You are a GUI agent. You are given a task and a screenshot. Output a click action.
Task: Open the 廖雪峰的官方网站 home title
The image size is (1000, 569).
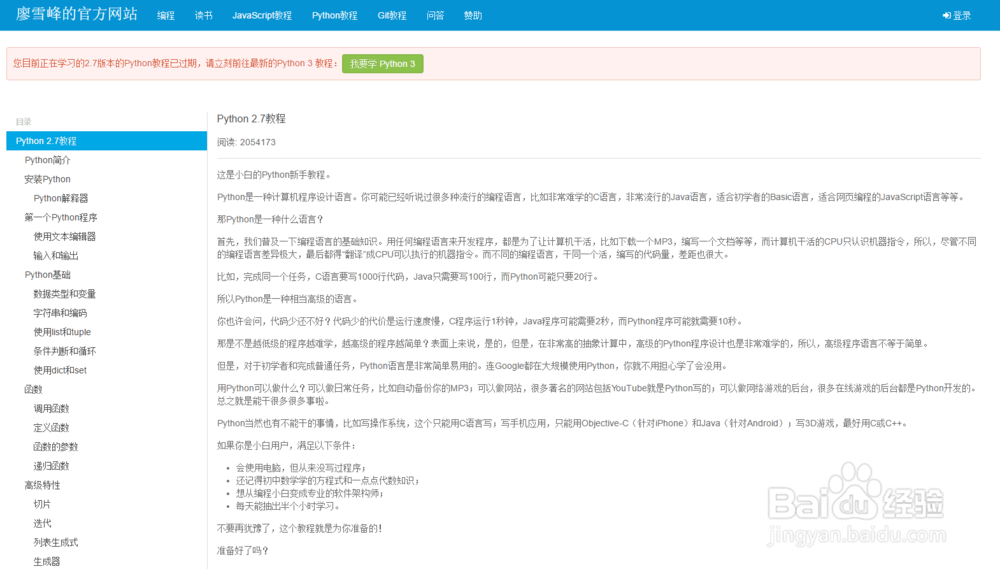(77, 14)
